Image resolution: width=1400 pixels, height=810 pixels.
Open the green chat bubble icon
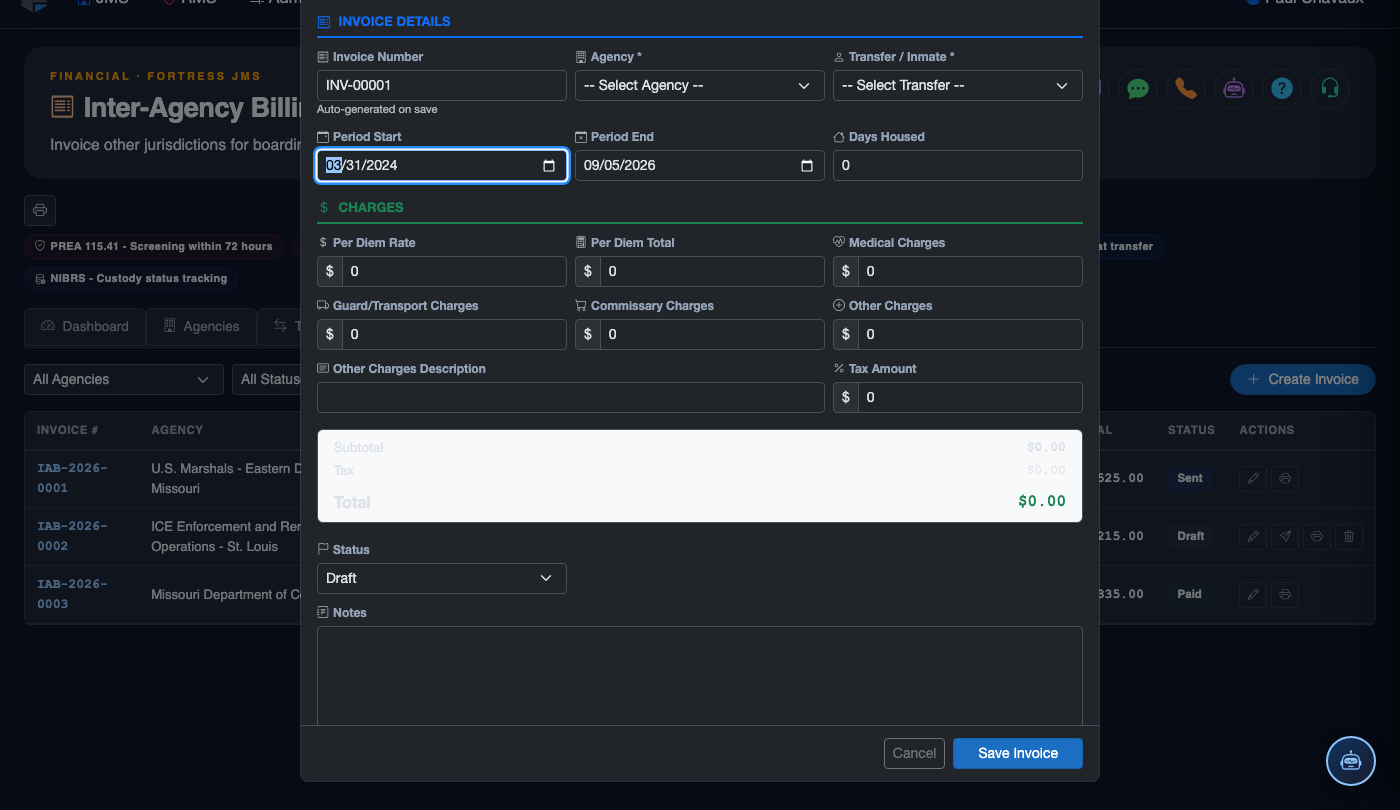tap(1138, 88)
